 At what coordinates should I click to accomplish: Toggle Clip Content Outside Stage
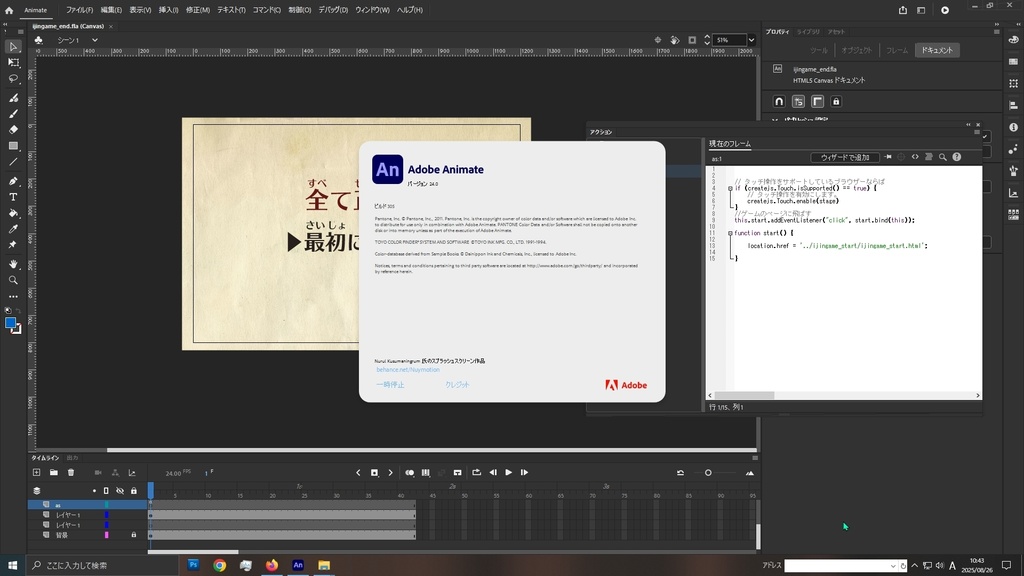[692, 40]
